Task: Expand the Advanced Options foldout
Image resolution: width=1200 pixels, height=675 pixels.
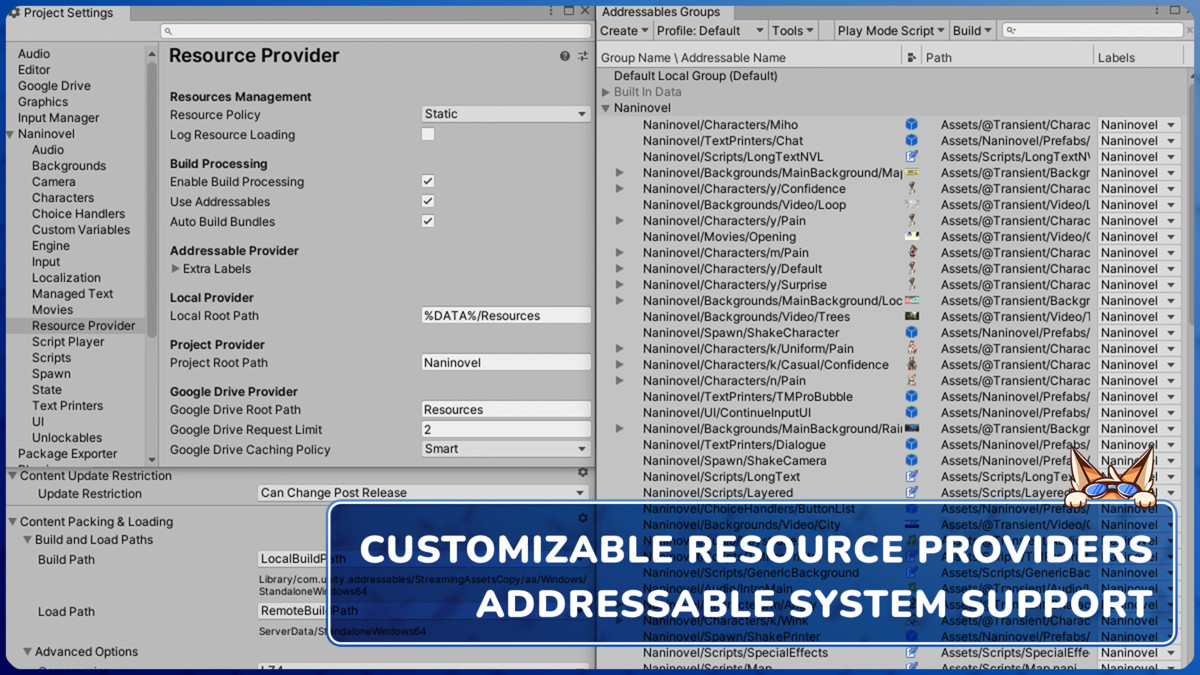Action: (x=28, y=652)
